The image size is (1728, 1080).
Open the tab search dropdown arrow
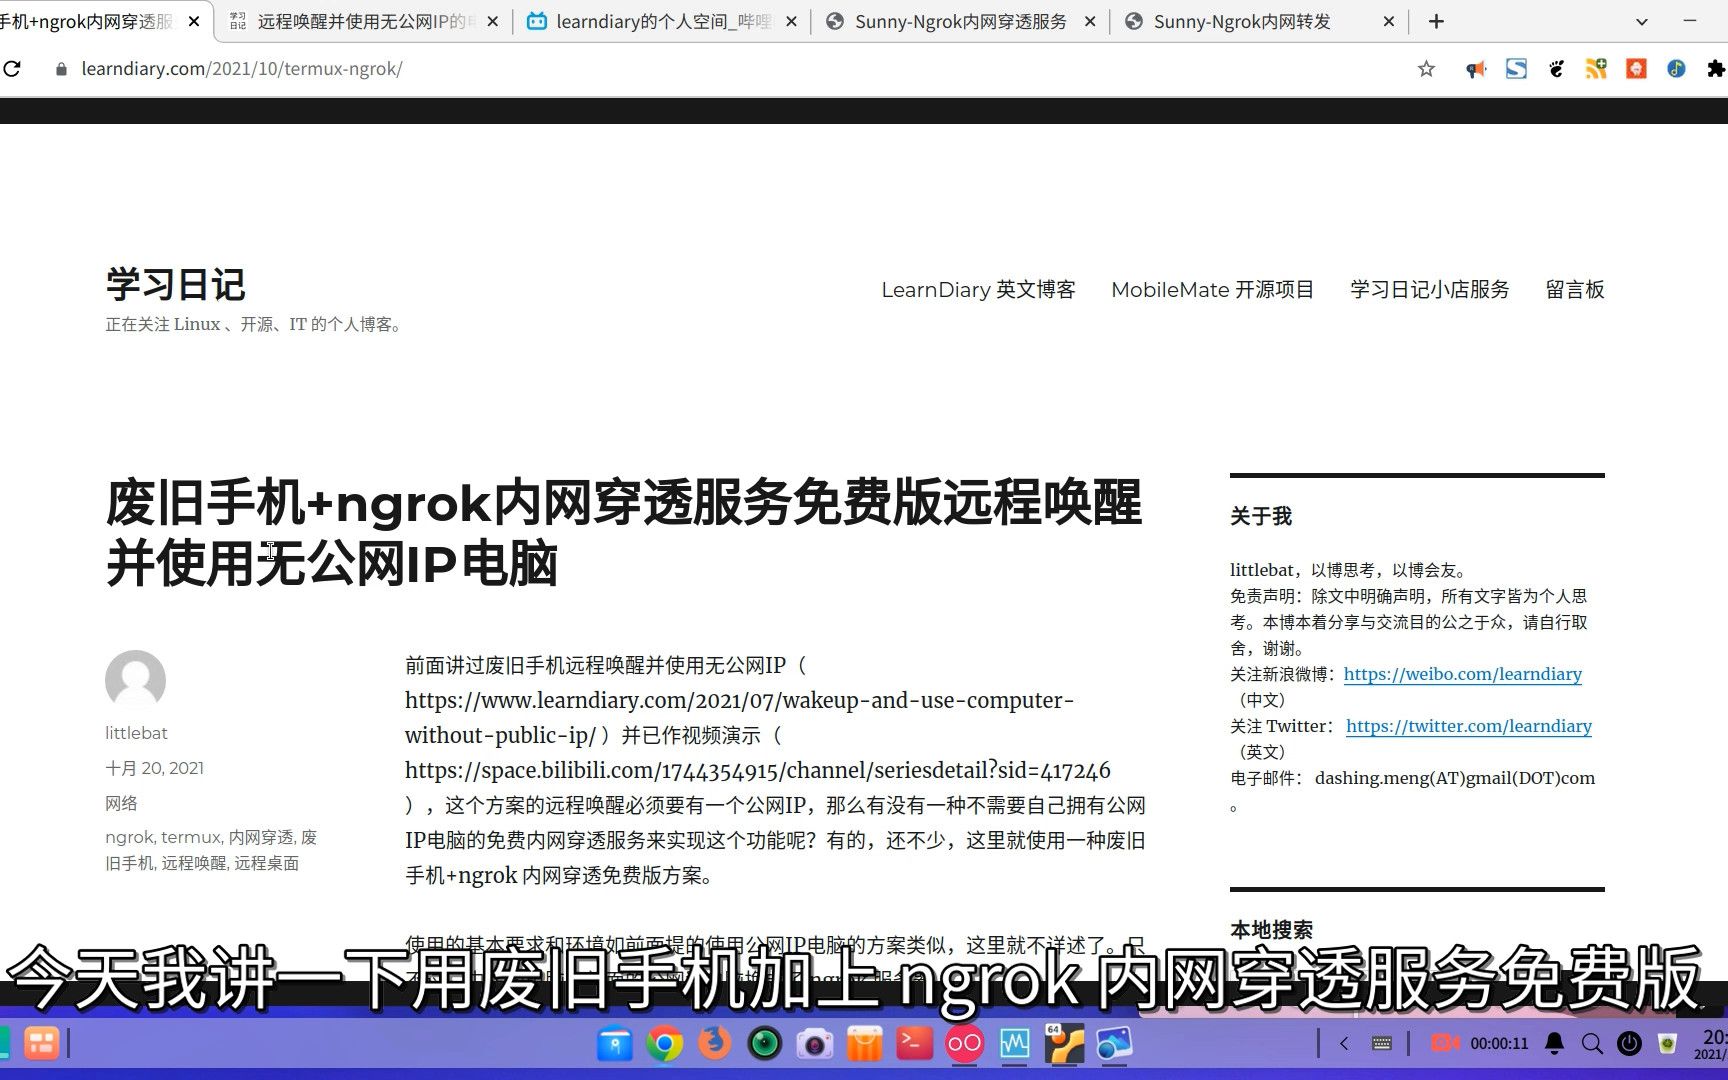tap(1641, 21)
